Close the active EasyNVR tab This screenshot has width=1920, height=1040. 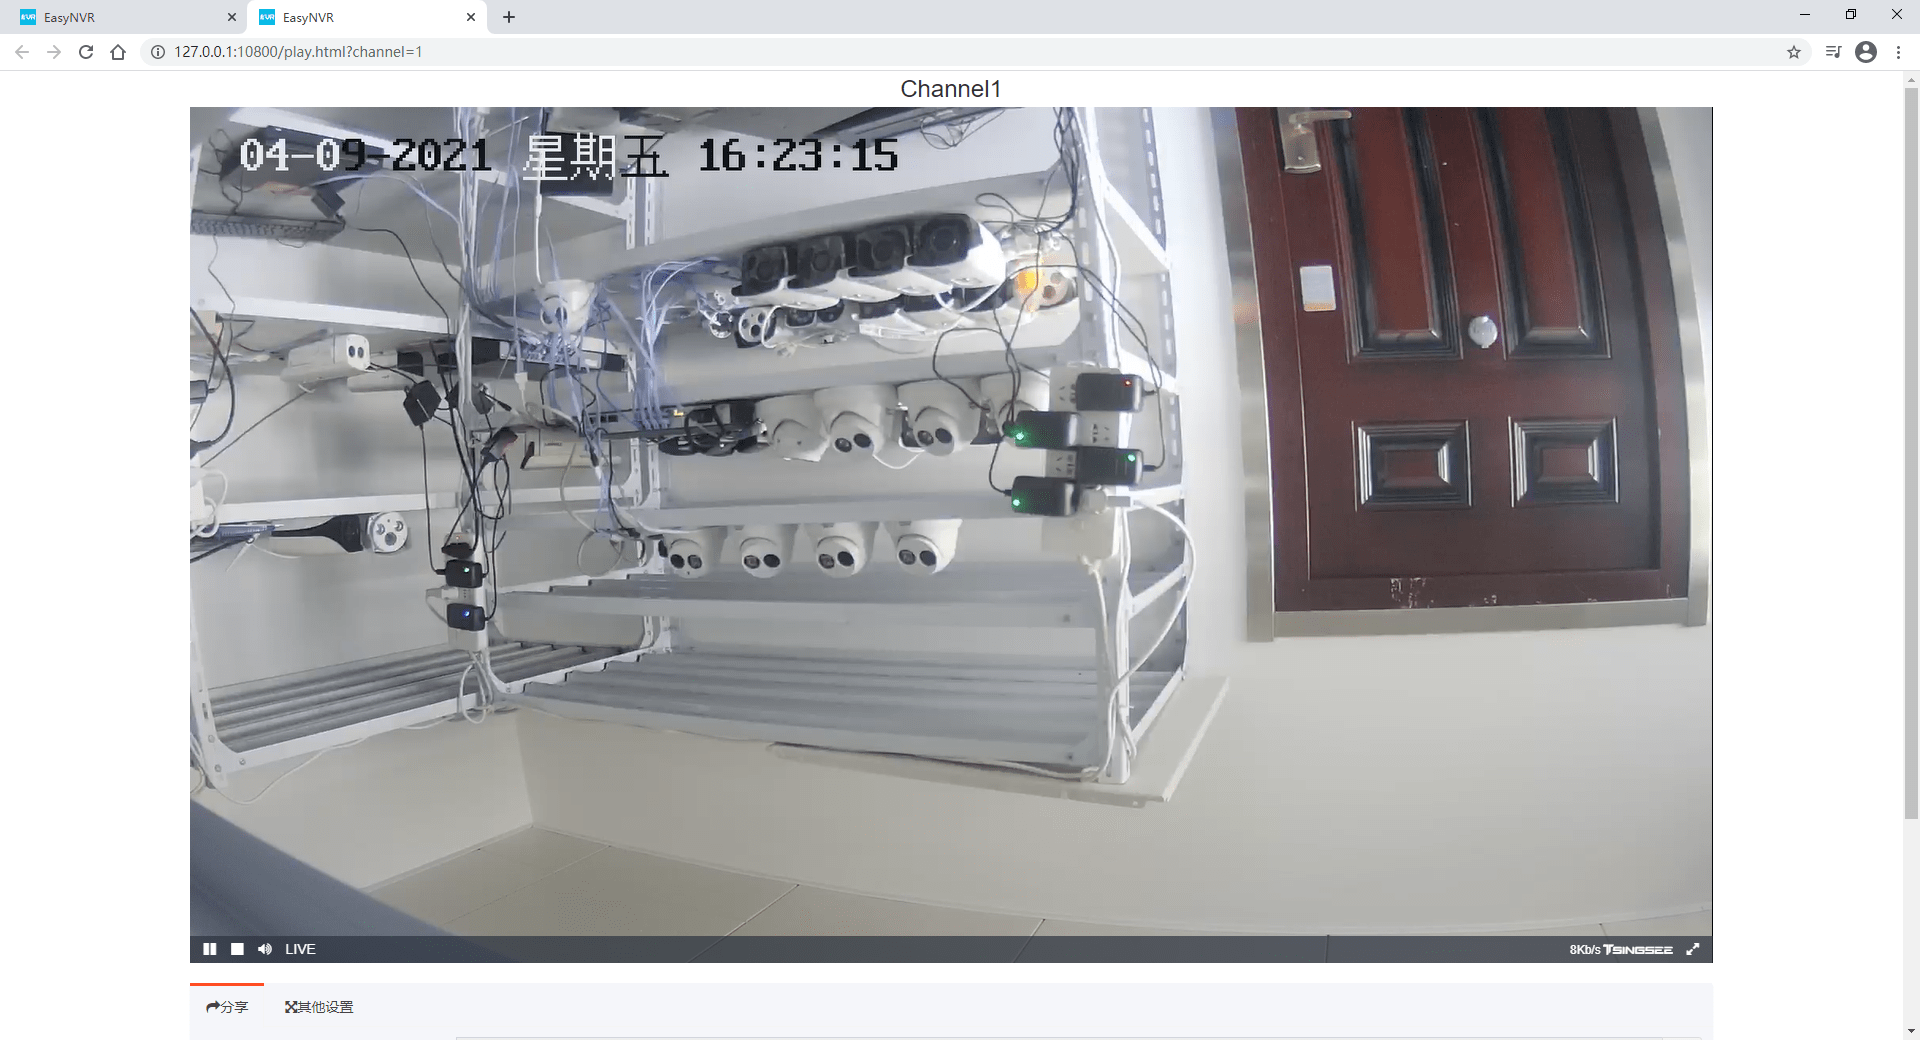tap(471, 17)
